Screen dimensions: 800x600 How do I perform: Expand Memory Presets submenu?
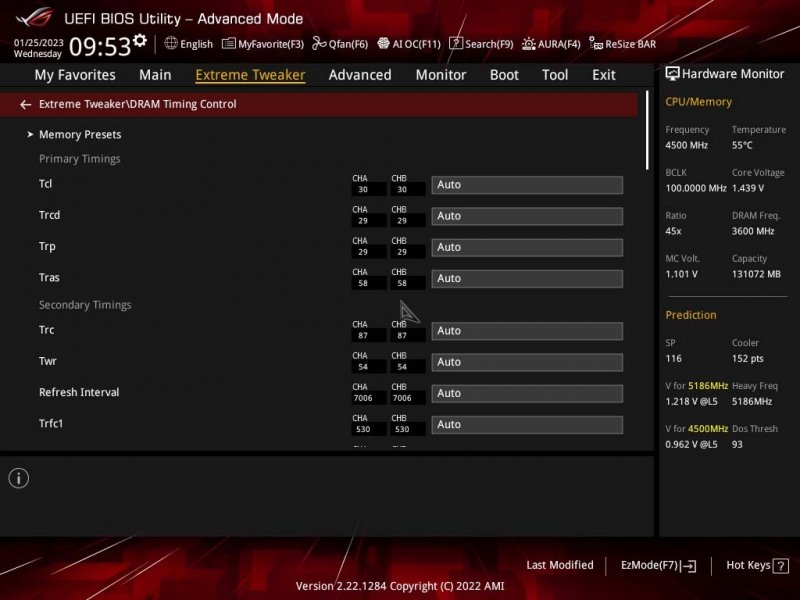coord(80,135)
